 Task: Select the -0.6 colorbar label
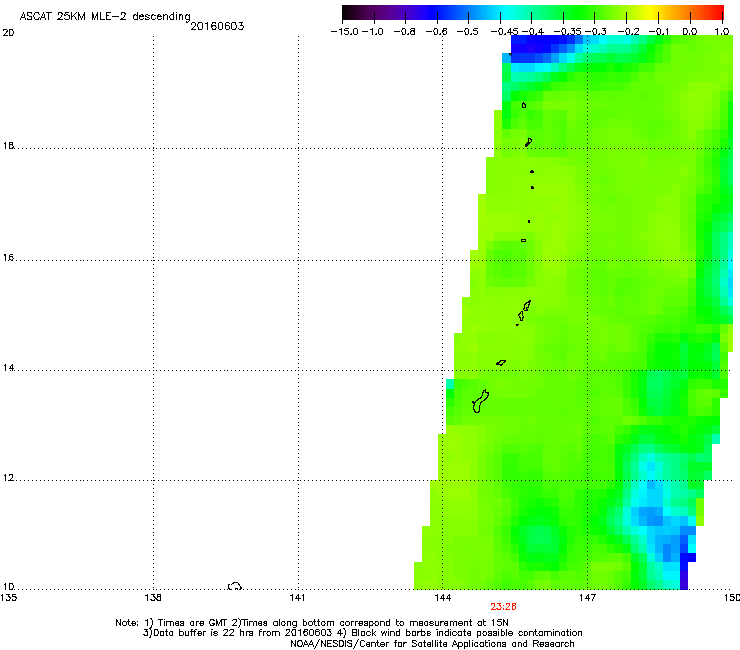[436, 32]
